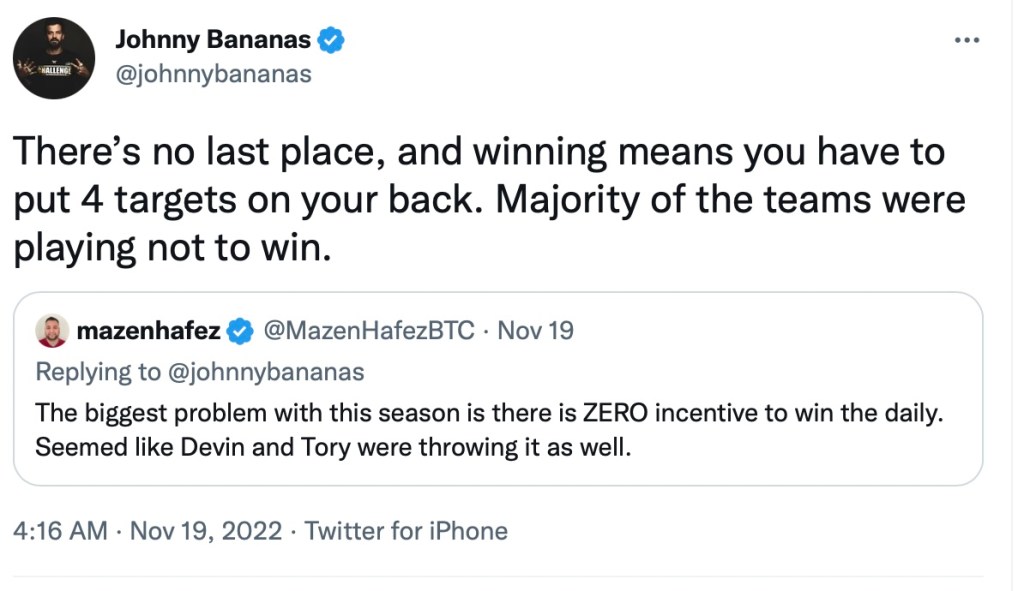Click verified badge beside Johnny Bananas
The image size is (1024, 591).
331,40
